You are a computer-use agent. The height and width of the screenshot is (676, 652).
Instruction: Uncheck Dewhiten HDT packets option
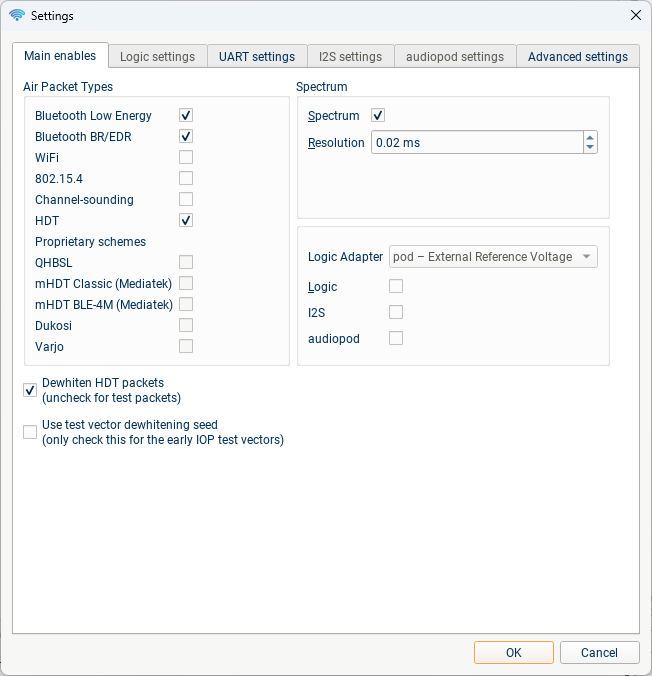pyautogui.click(x=30, y=390)
